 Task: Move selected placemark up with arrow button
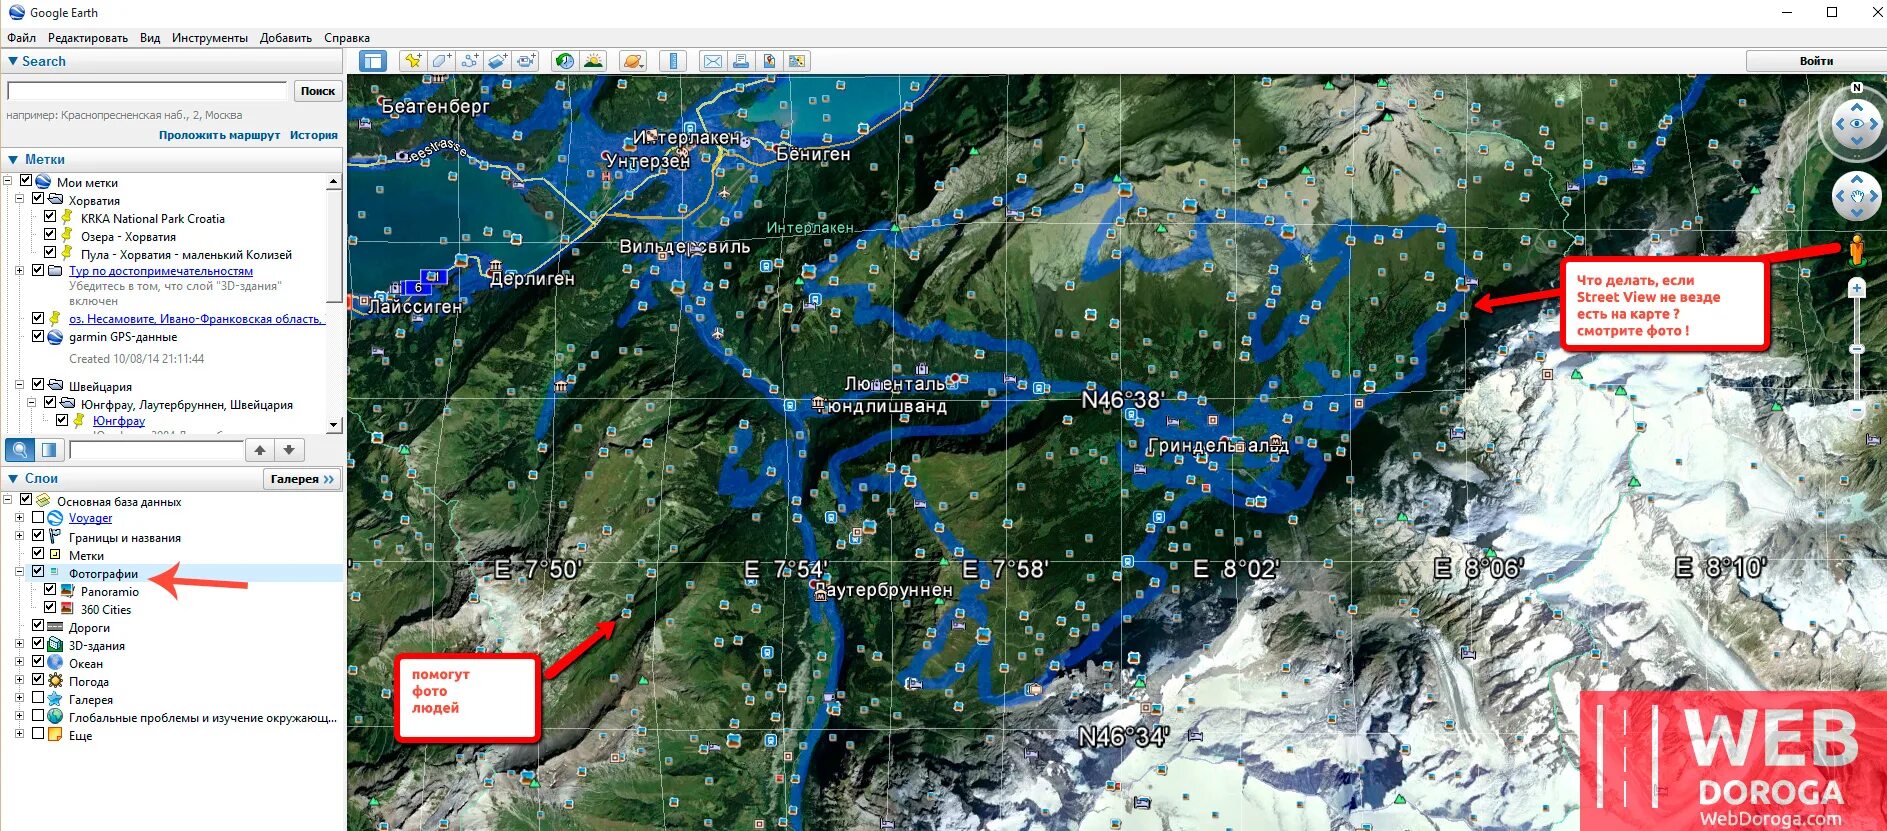click(260, 450)
